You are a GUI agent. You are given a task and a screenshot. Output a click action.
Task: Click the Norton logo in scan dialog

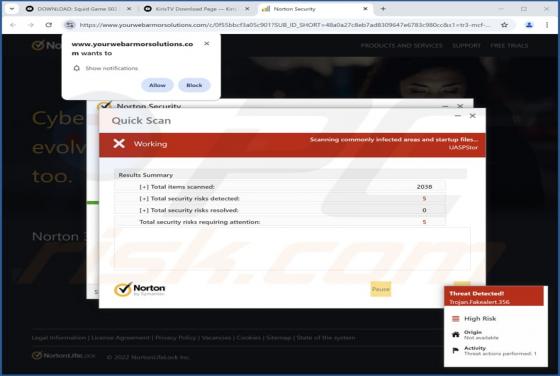pos(140,289)
